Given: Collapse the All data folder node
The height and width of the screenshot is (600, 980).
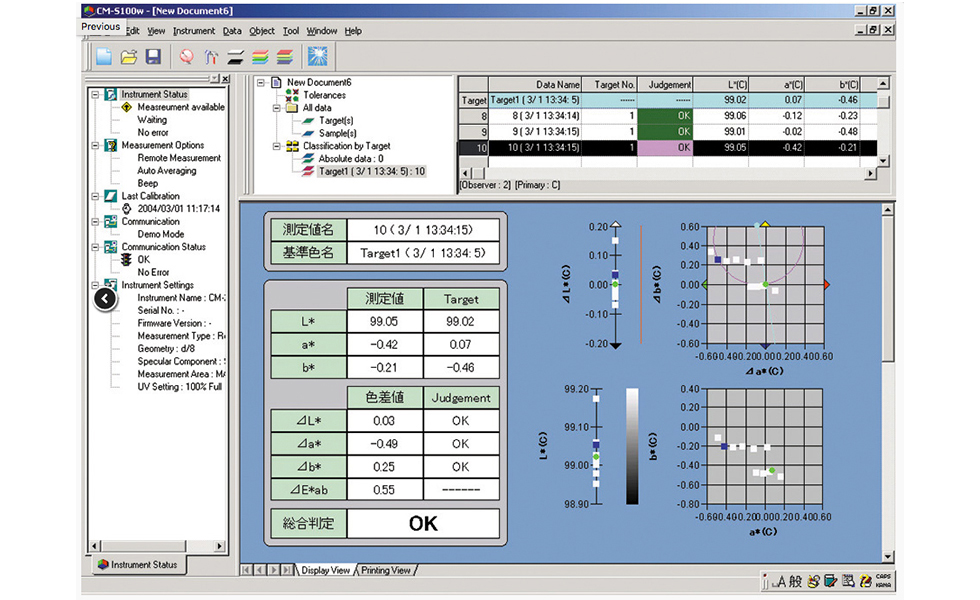Looking at the screenshot, I should tap(276, 108).
